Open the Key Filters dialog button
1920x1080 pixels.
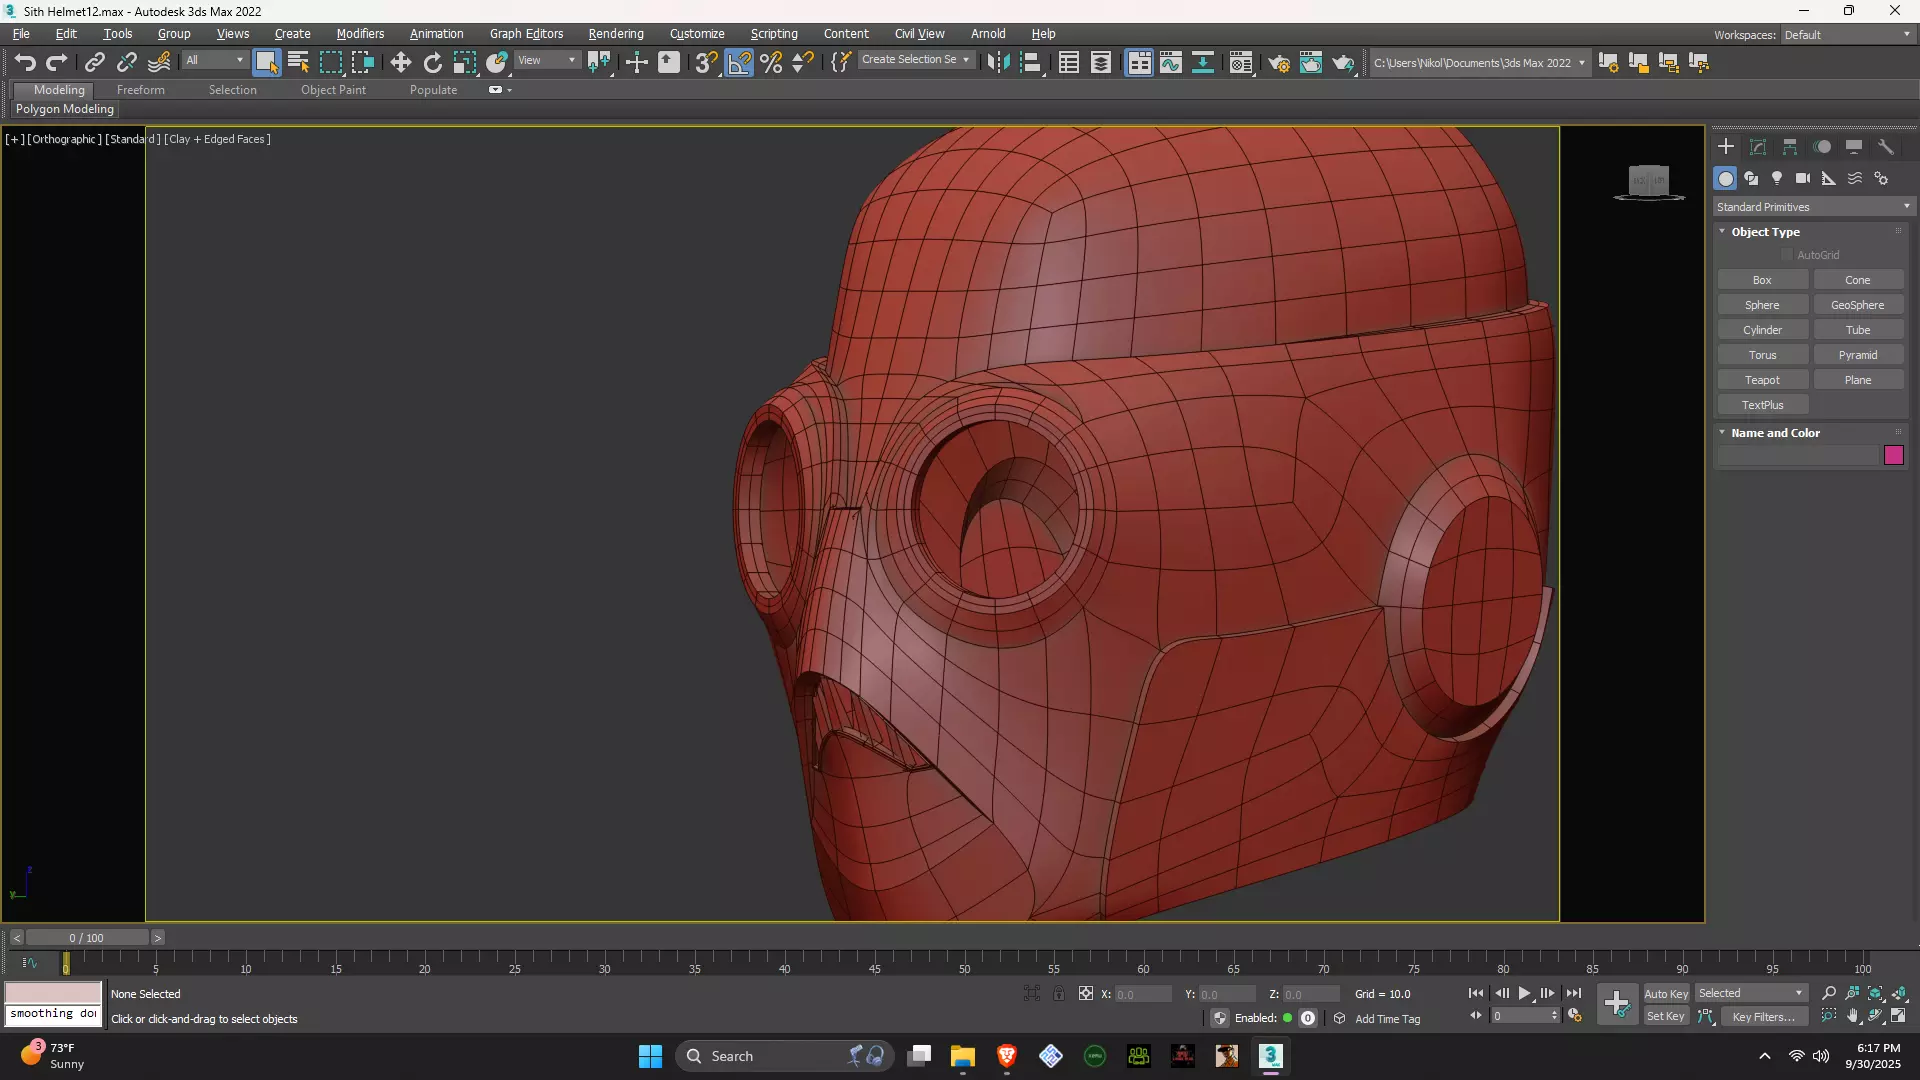point(1764,1017)
